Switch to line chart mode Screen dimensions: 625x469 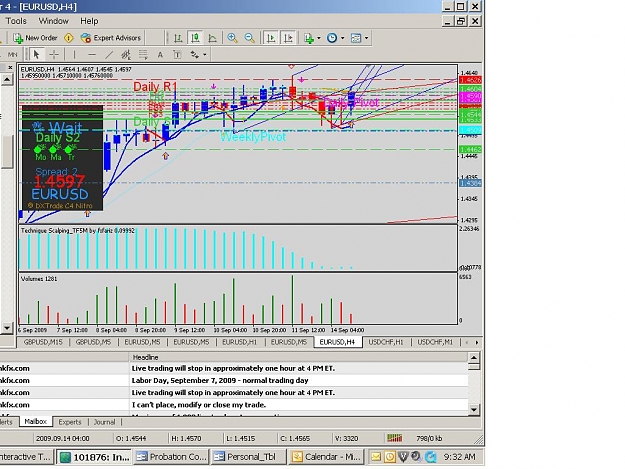tap(212, 38)
